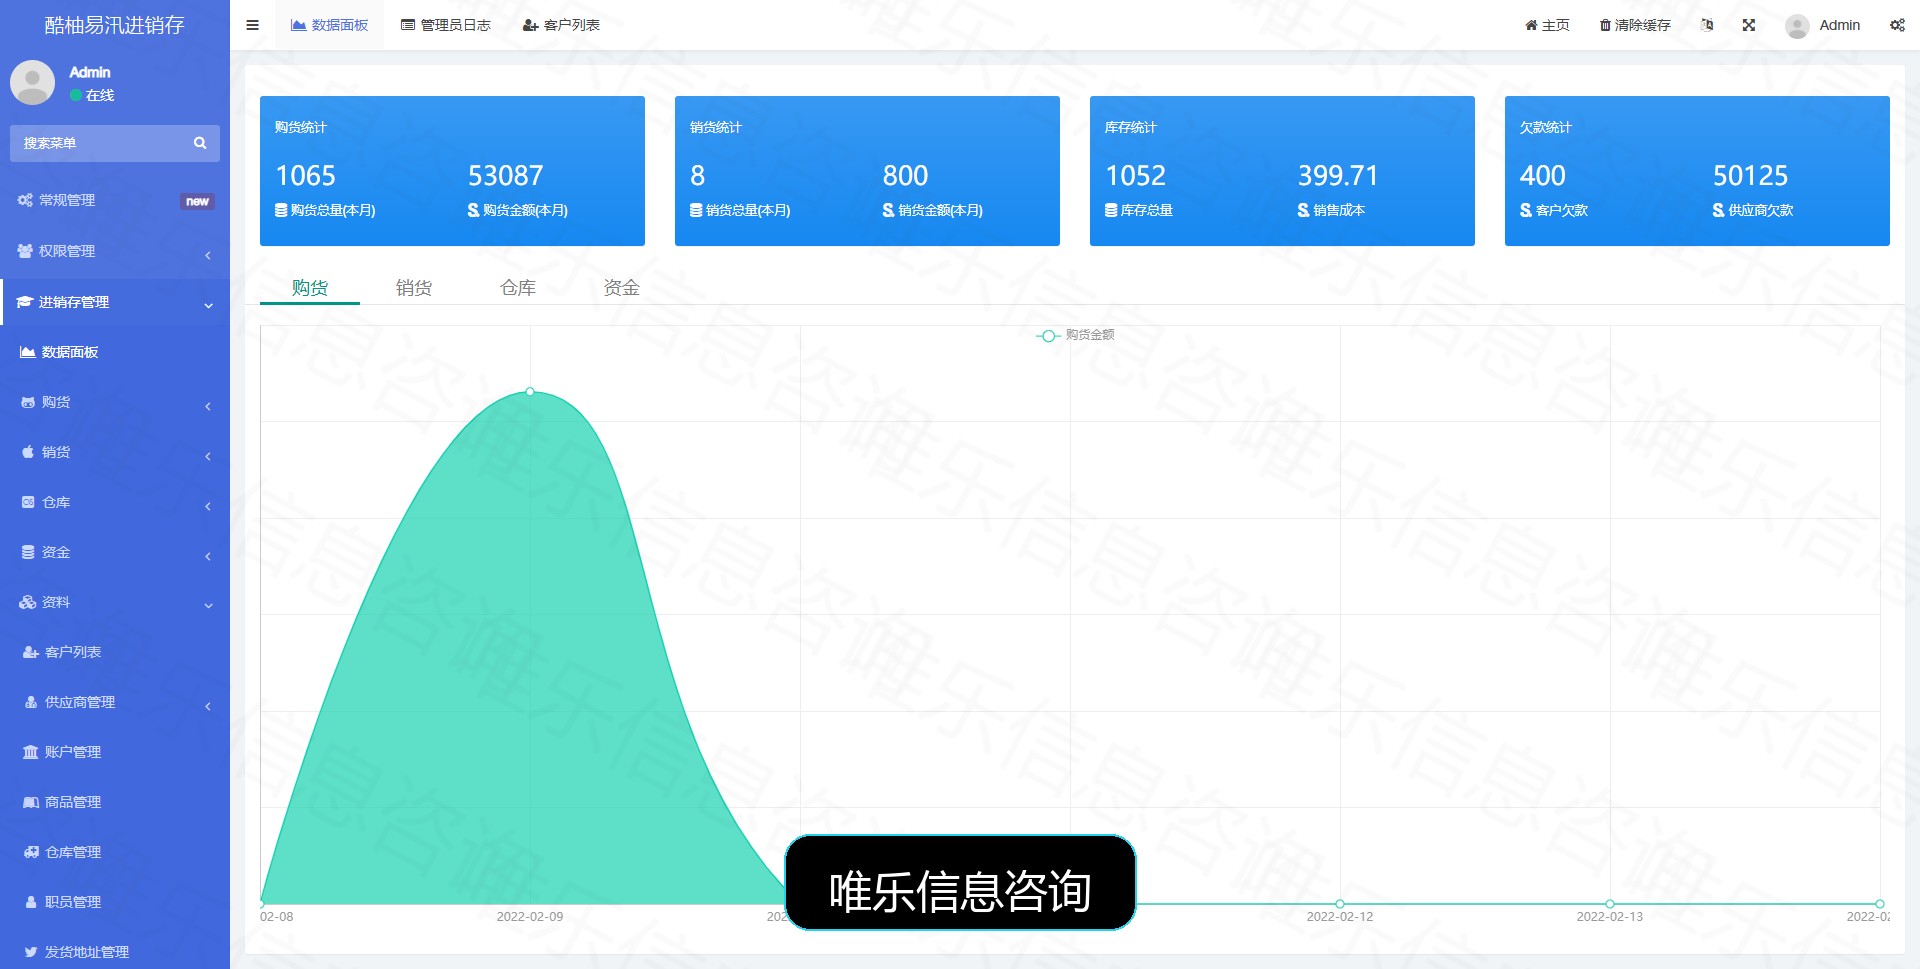Open 发货地址管理 in the sidebar
The width and height of the screenshot is (1920, 969).
[115, 952]
